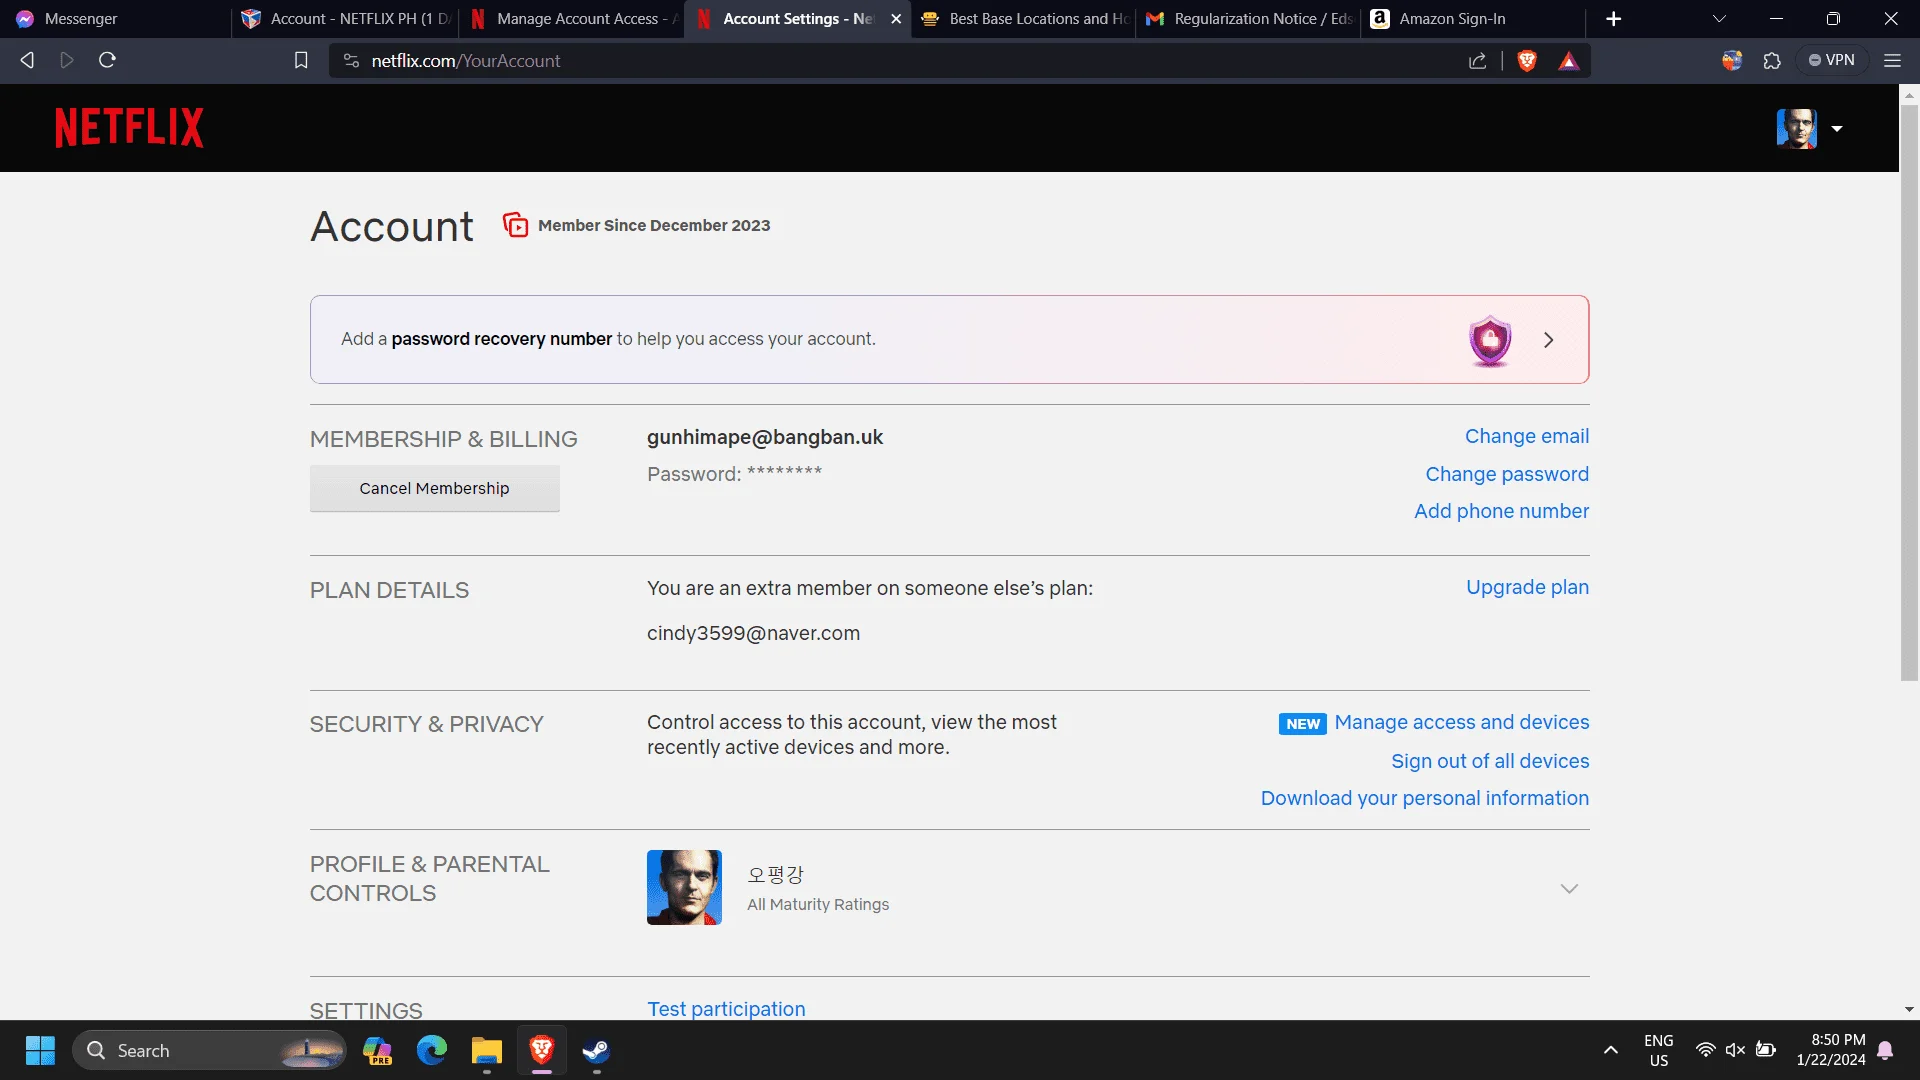View site information icon in address bar

pyautogui.click(x=351, y=61)
